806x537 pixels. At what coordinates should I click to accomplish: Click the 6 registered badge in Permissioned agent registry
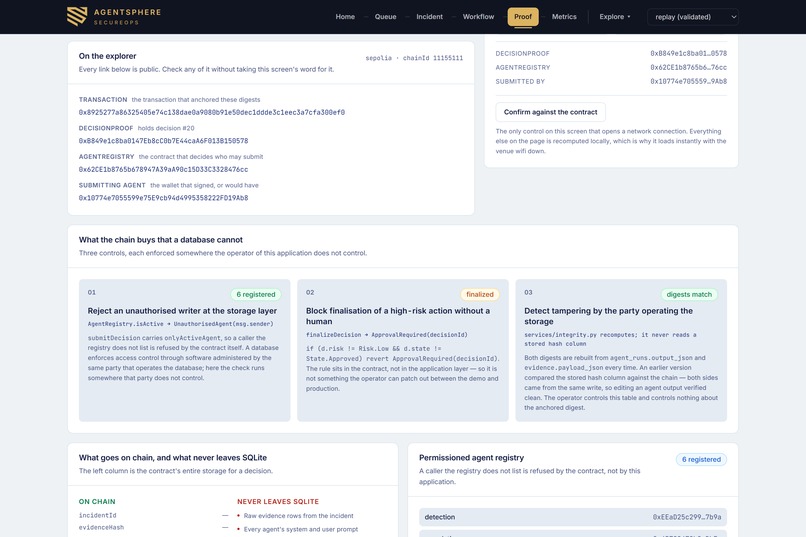pos(701,459)
